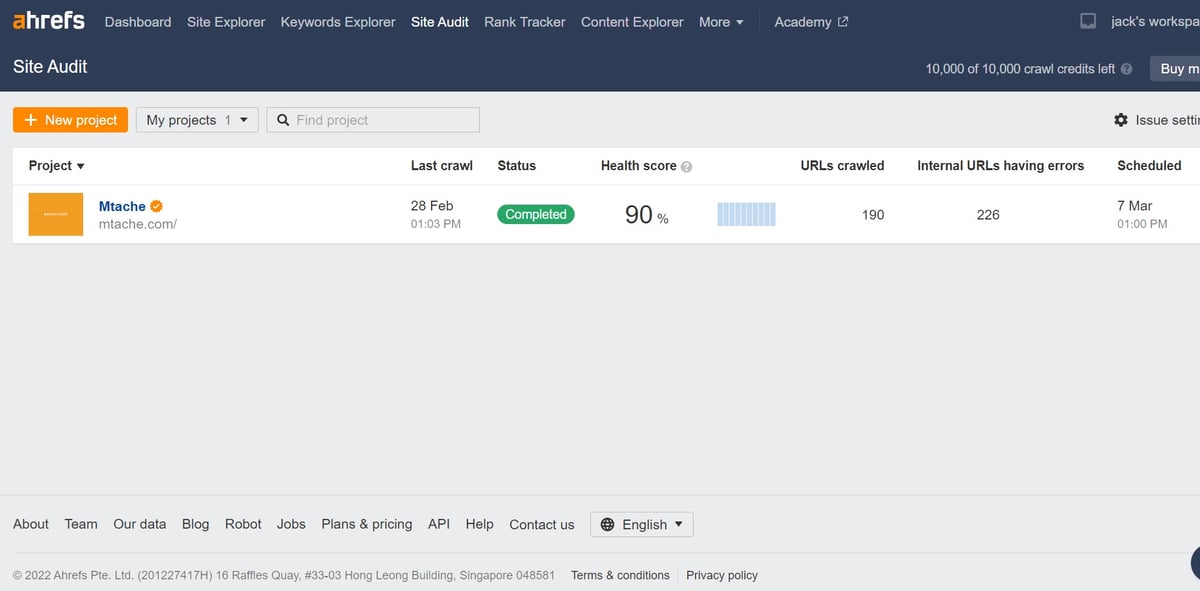
Task: Open Keywords Explorer from the navigation
Action: coord(338,22)
